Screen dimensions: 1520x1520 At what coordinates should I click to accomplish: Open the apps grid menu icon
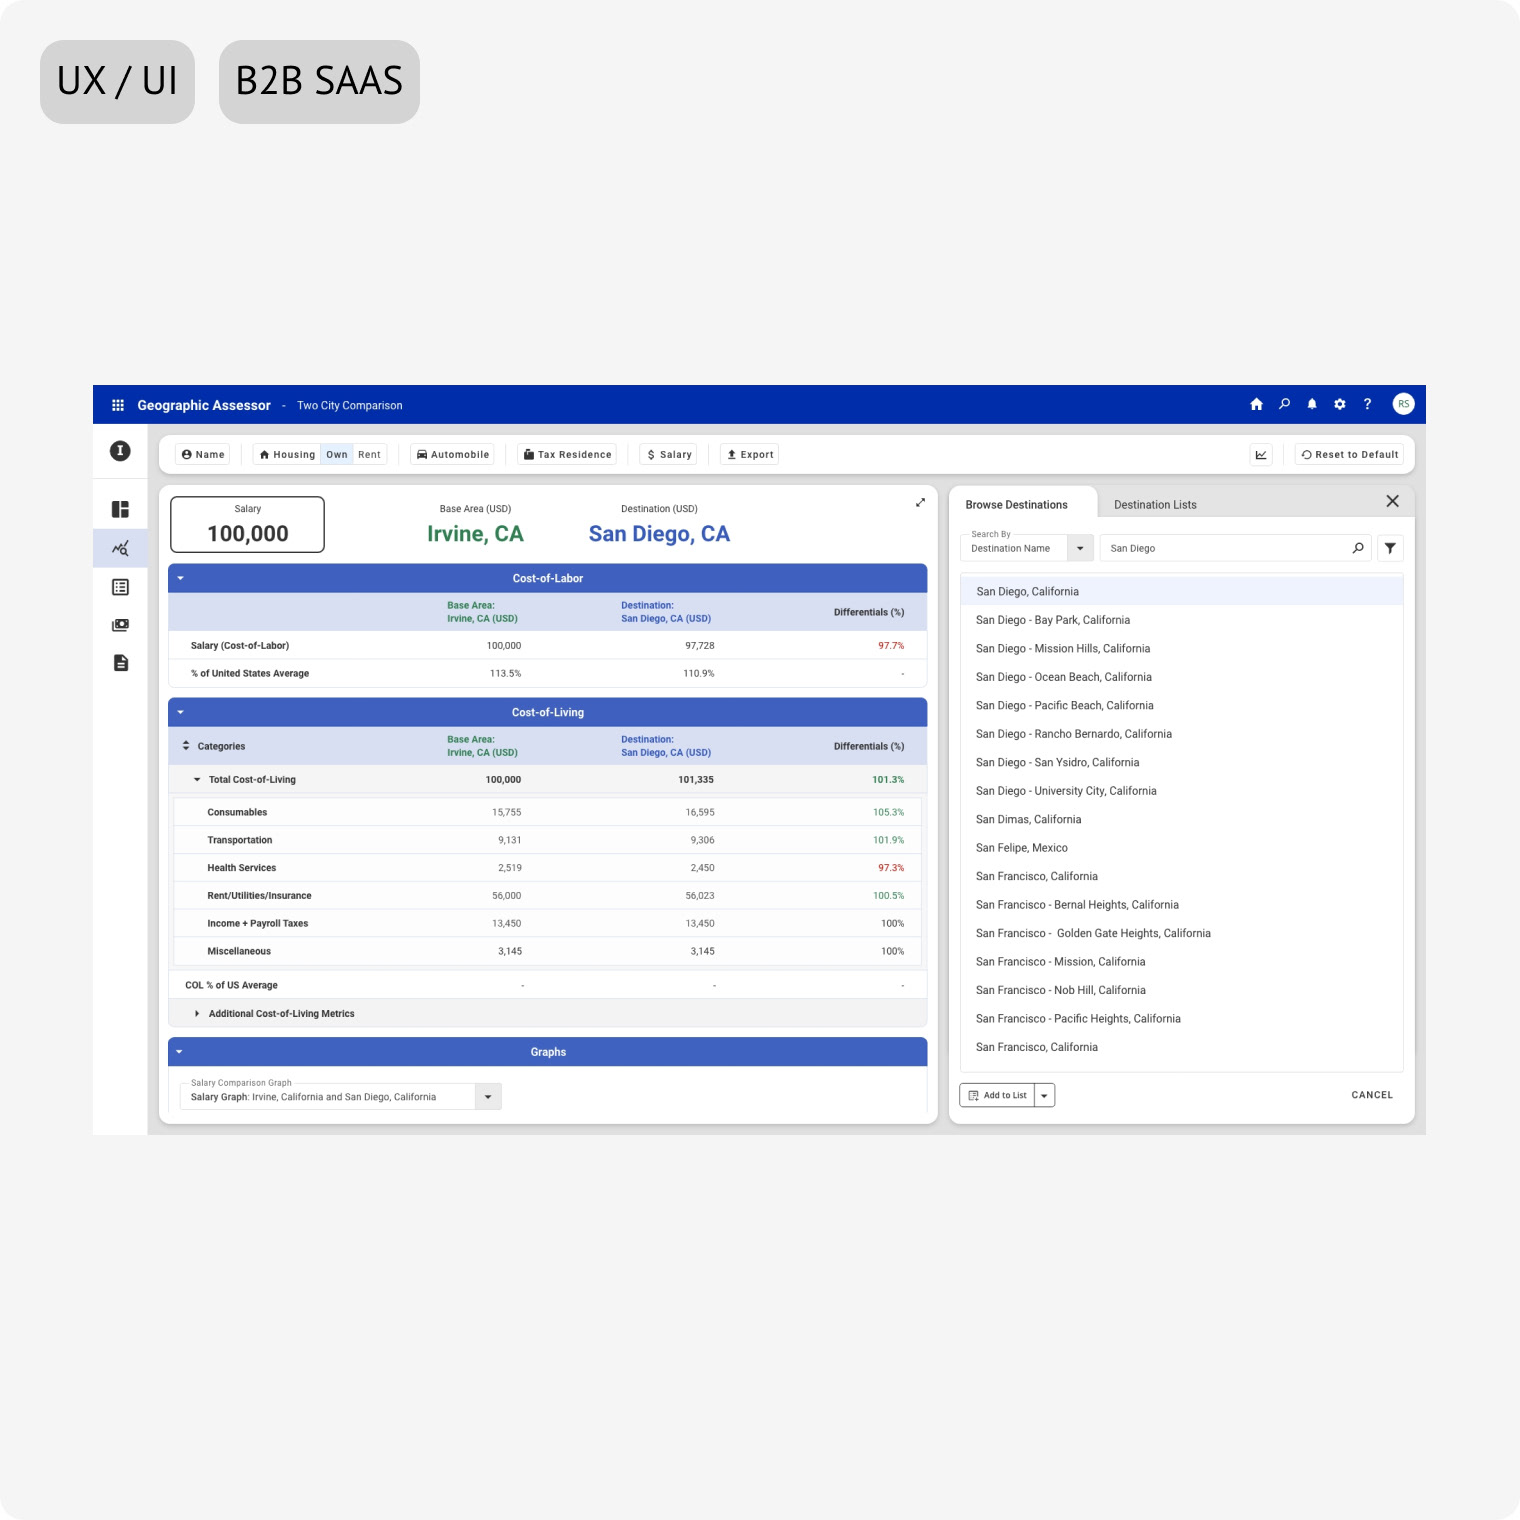(x=118, y=405)
